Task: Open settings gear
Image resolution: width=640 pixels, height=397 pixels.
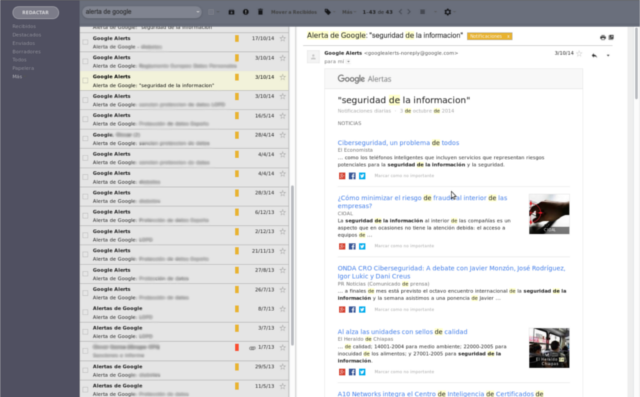Action: click(447, 12)
